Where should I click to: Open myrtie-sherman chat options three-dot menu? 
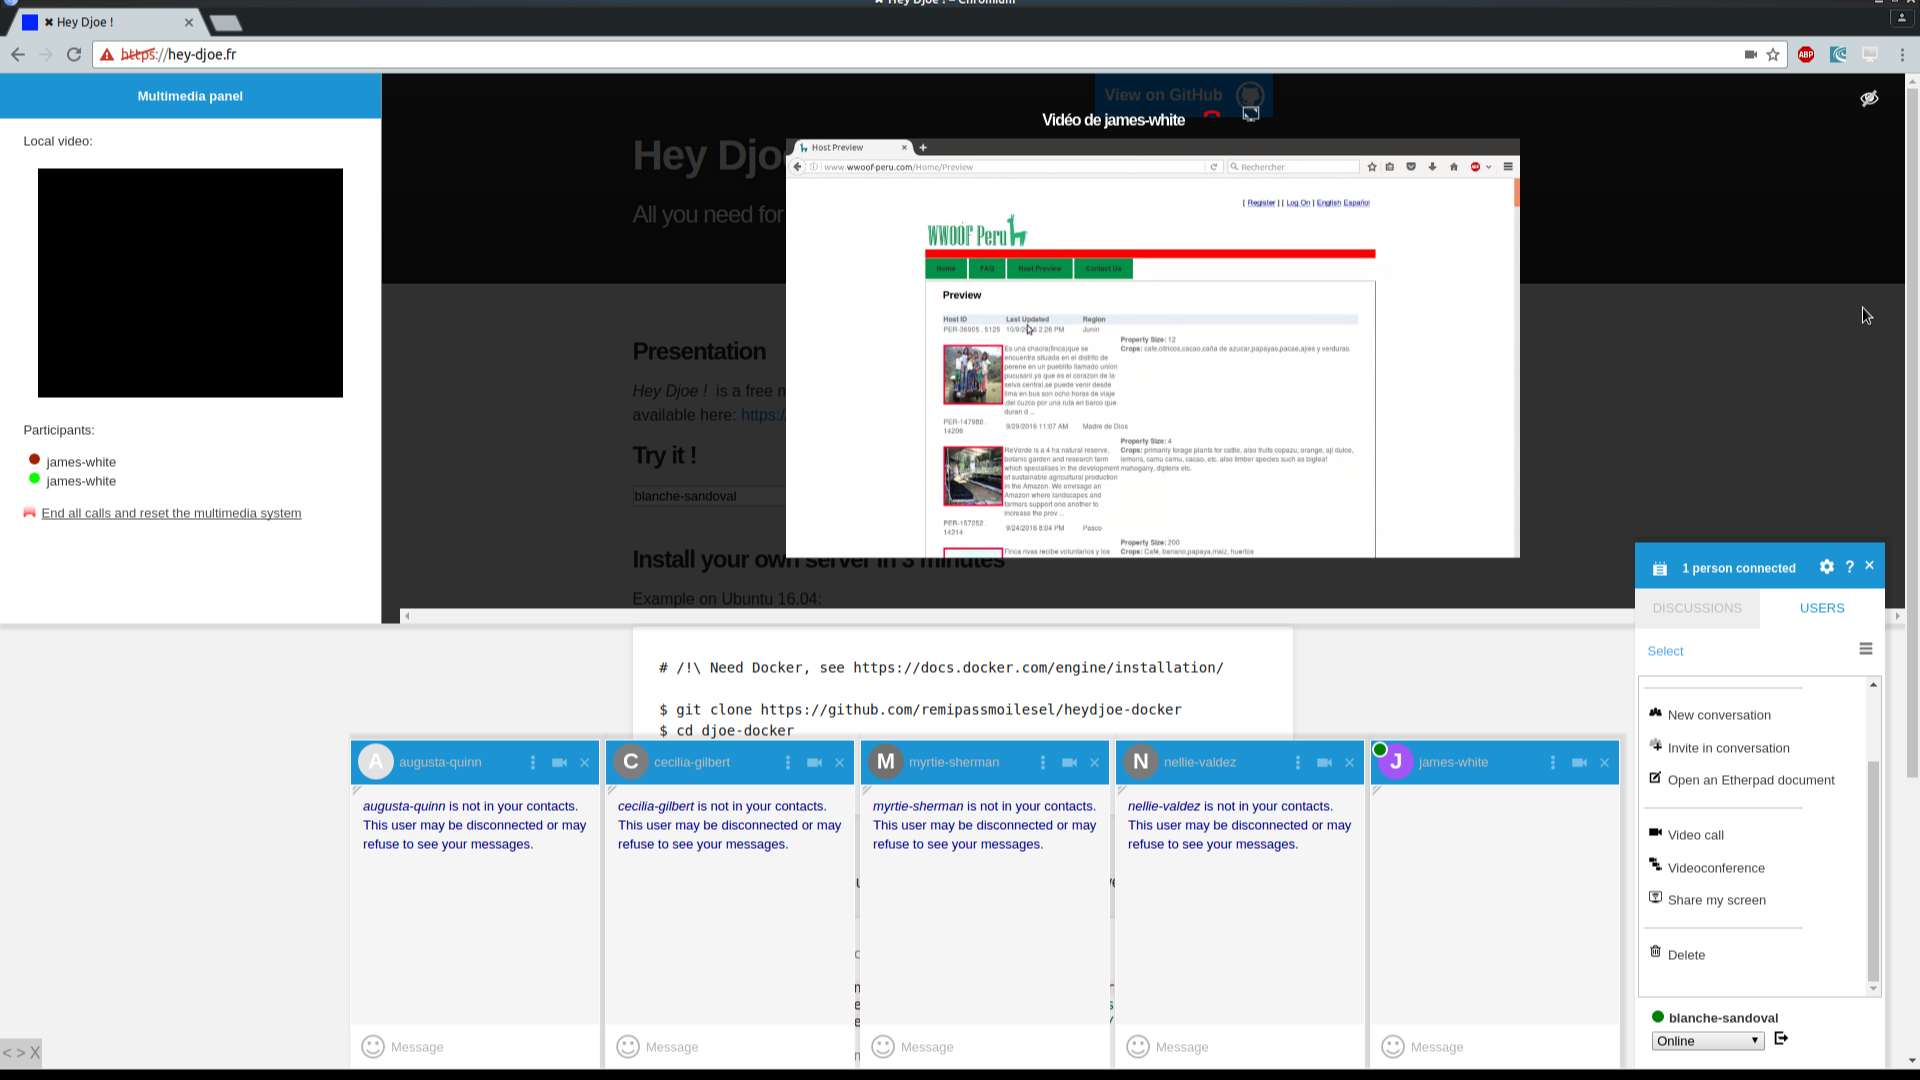[1043, 763]
